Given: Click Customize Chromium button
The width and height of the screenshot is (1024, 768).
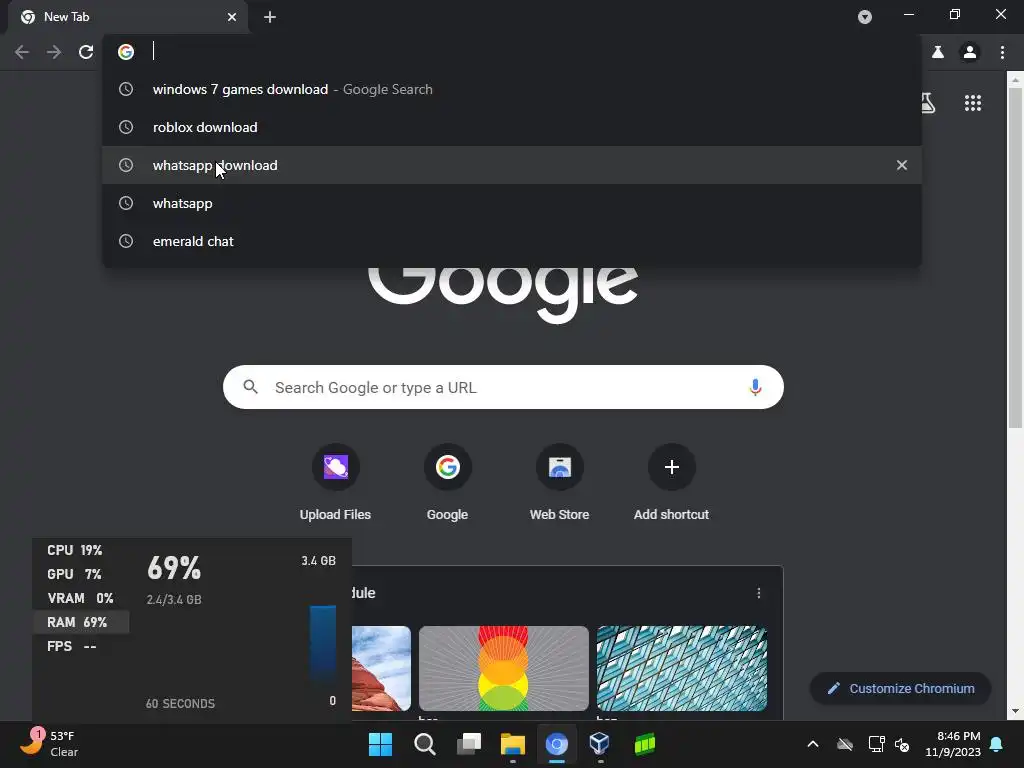Looking at the screenshot, I should 901,688.
